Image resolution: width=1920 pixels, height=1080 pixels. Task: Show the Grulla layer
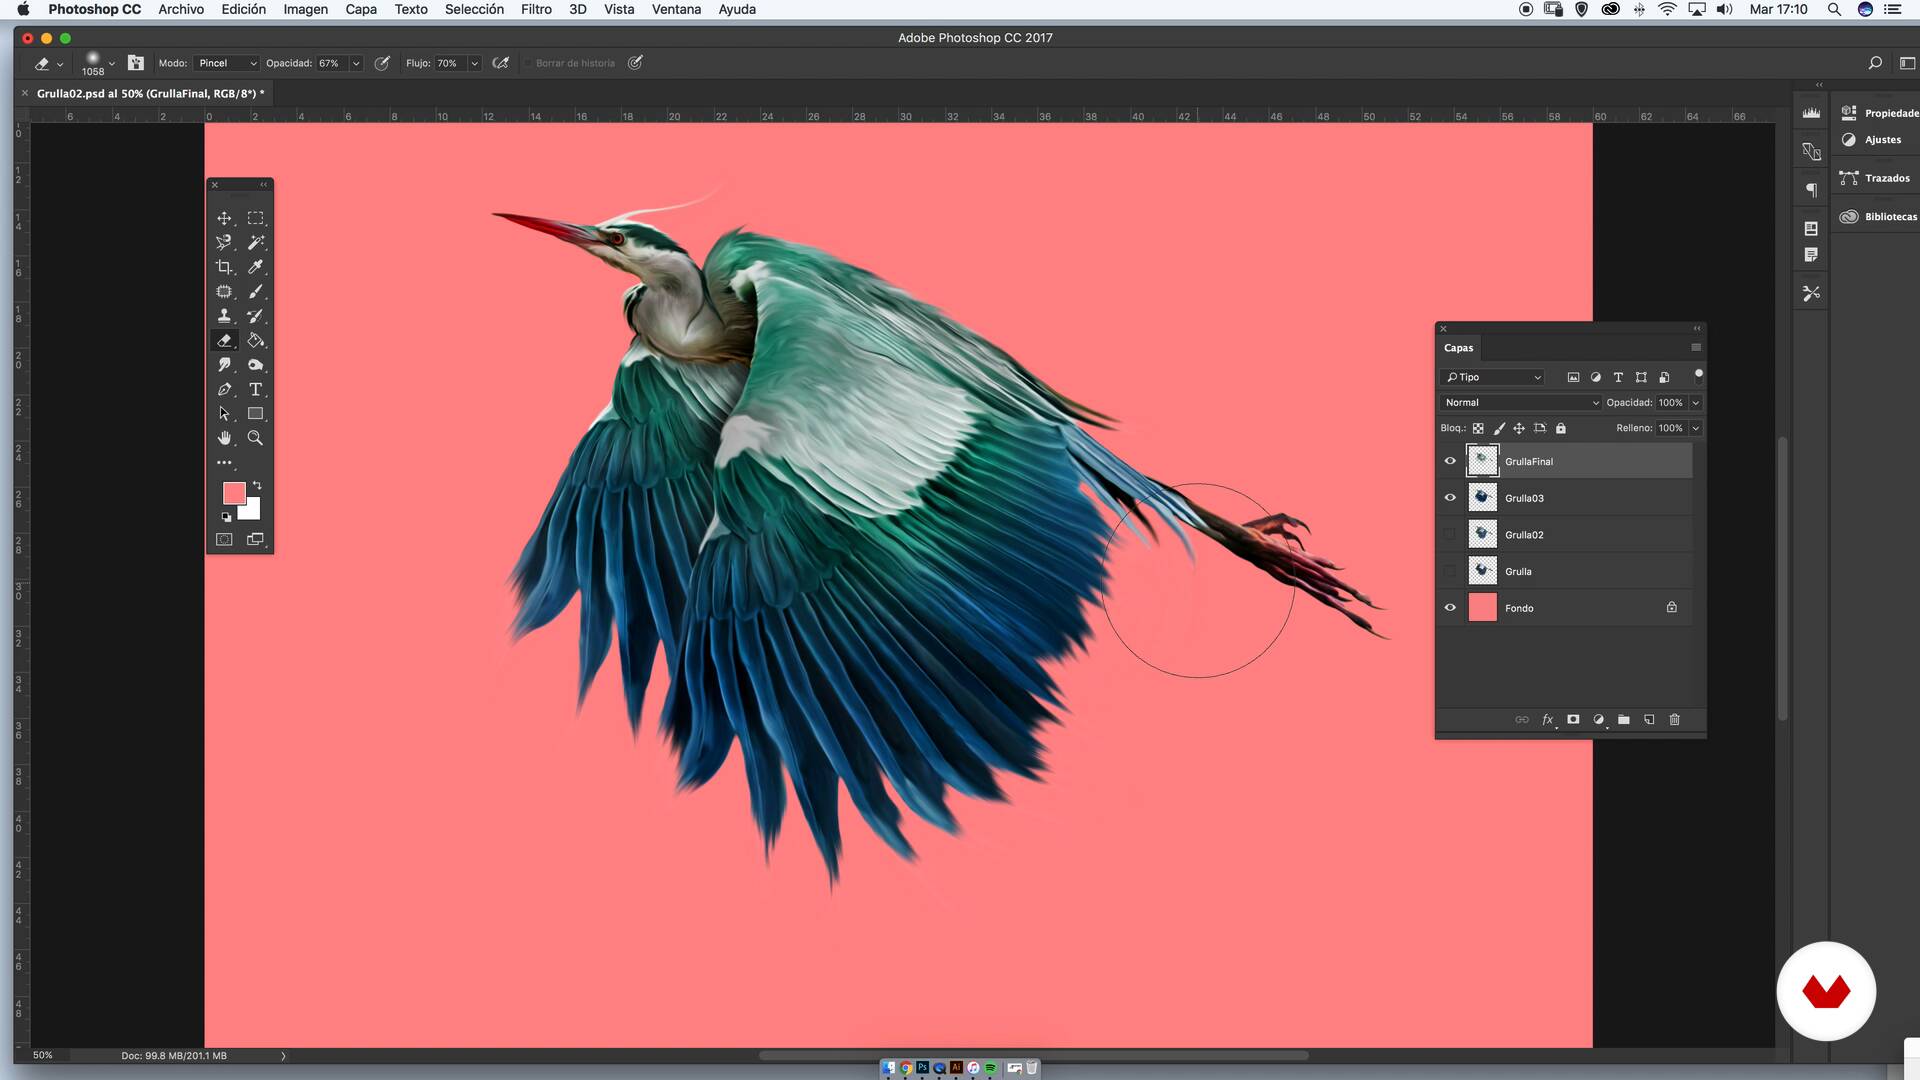pyautogui.click(x=1450, y=571)
